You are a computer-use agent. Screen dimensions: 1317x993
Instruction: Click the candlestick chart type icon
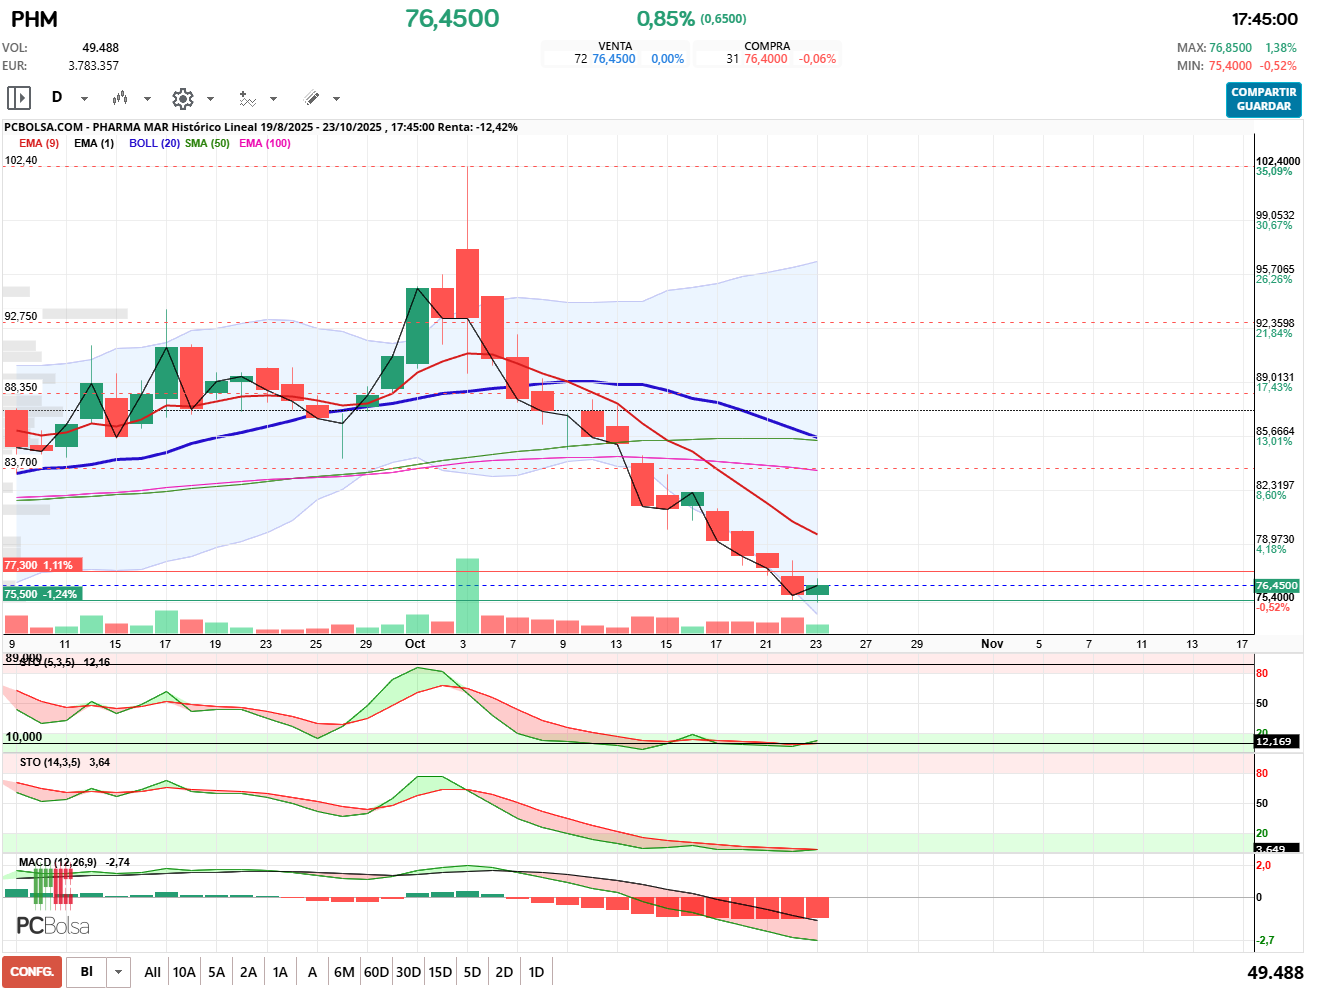120,98
